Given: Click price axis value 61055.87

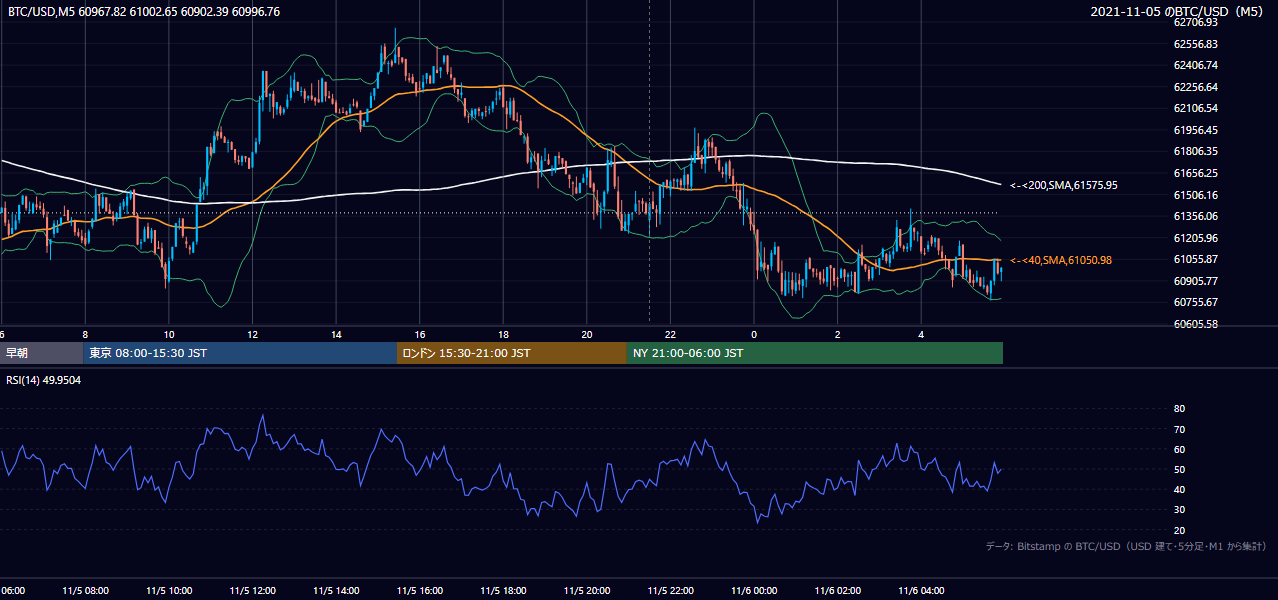Looking at the screenshot, I should point(1195,259).
